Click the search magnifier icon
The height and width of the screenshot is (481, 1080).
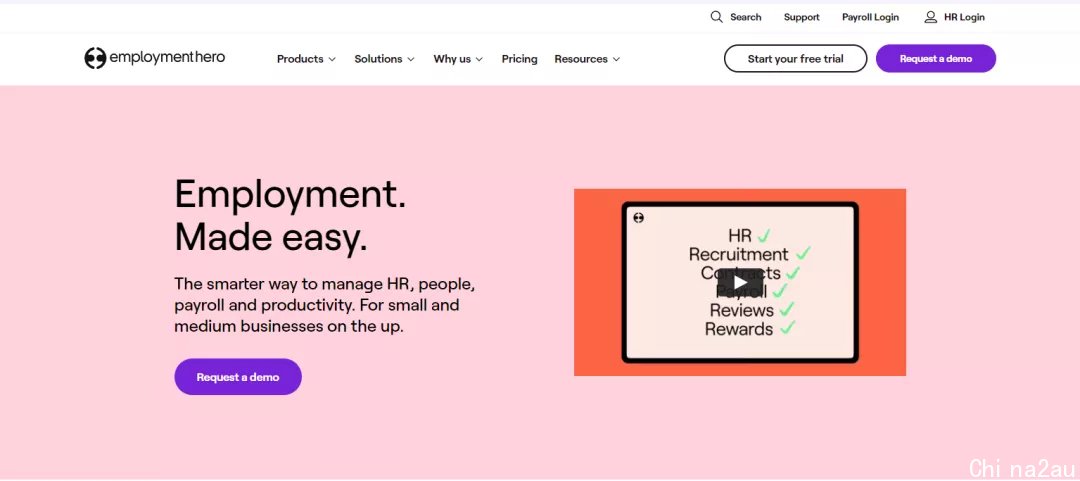pos(716,17)
